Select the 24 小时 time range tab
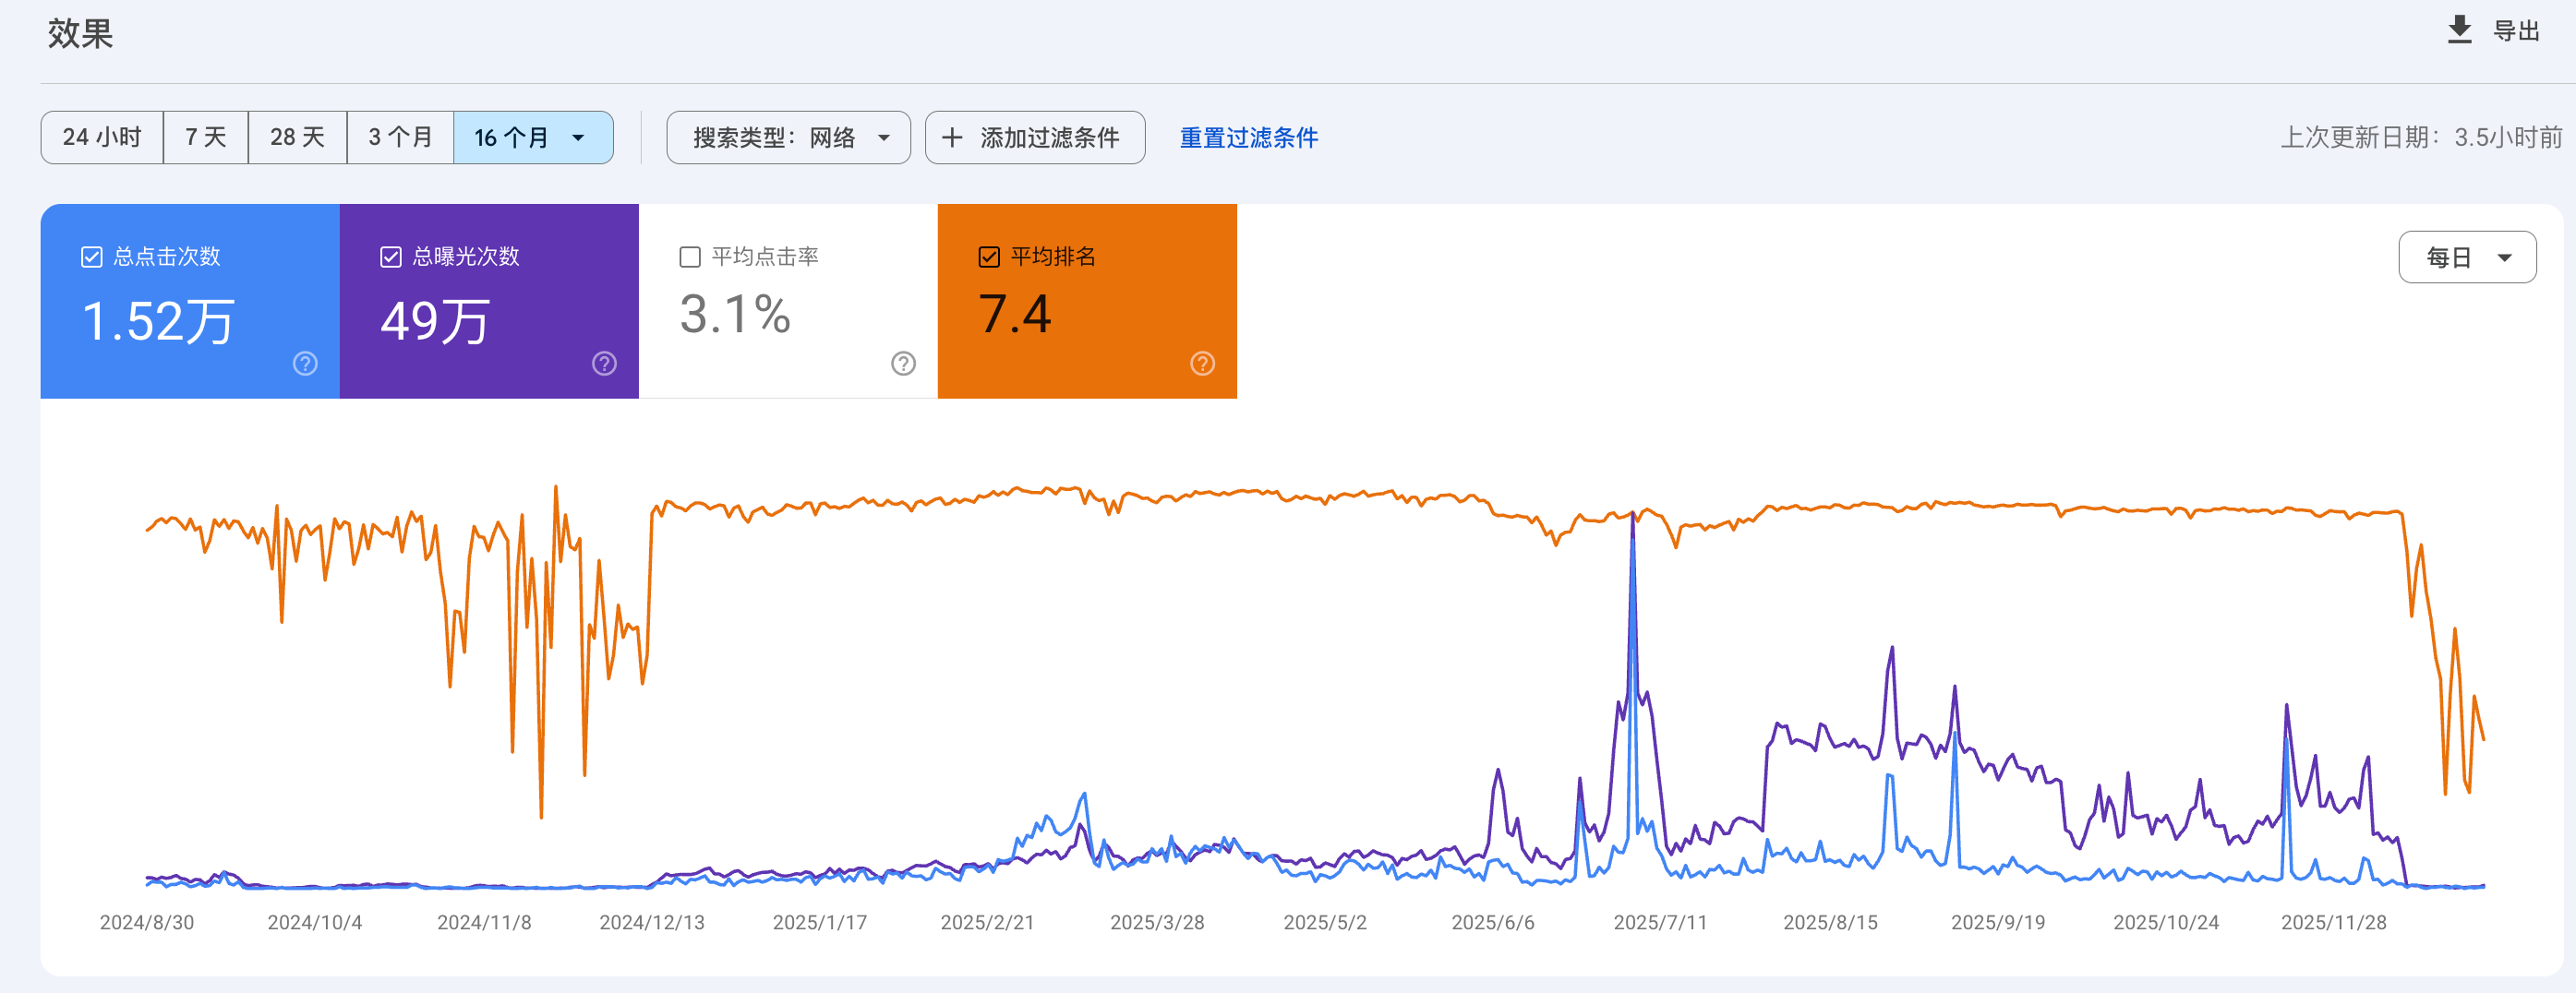Screen dimensions: 2576x993 [102, 138]
